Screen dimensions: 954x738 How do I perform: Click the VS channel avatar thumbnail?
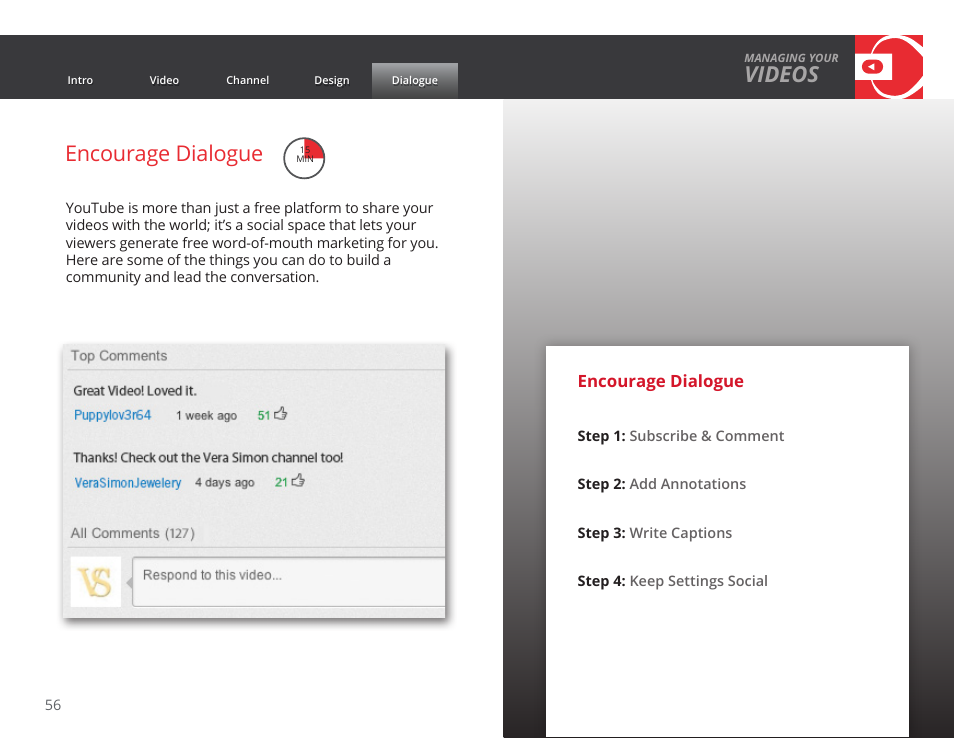point(96,581)
